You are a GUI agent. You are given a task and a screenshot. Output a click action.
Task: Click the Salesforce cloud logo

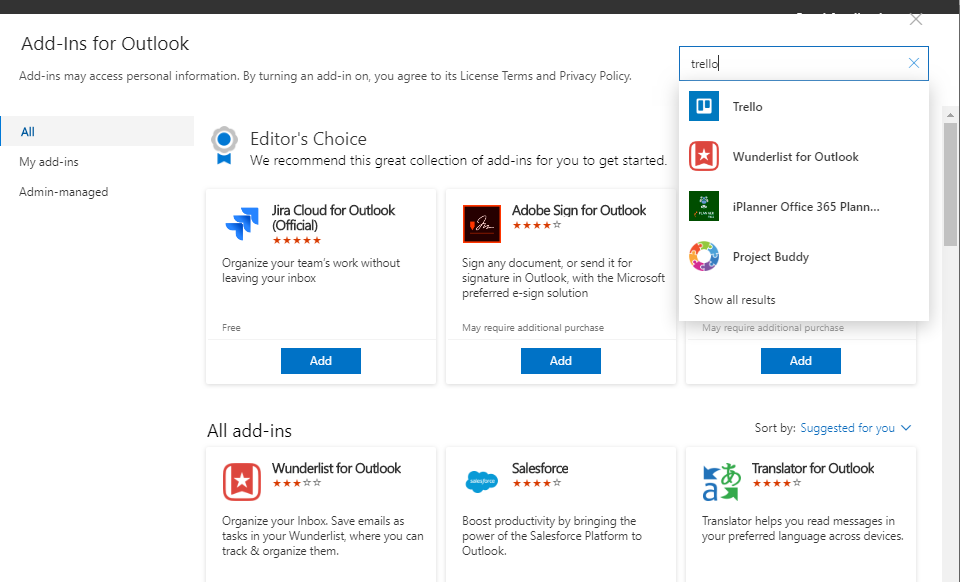tap(482, 482)
